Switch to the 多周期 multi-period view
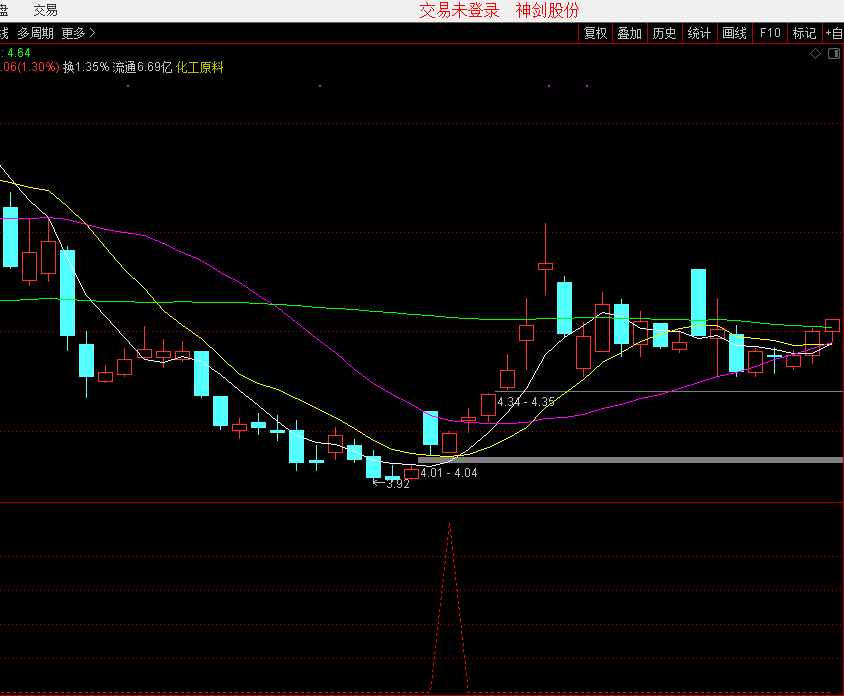 click(x=35, y=33)
